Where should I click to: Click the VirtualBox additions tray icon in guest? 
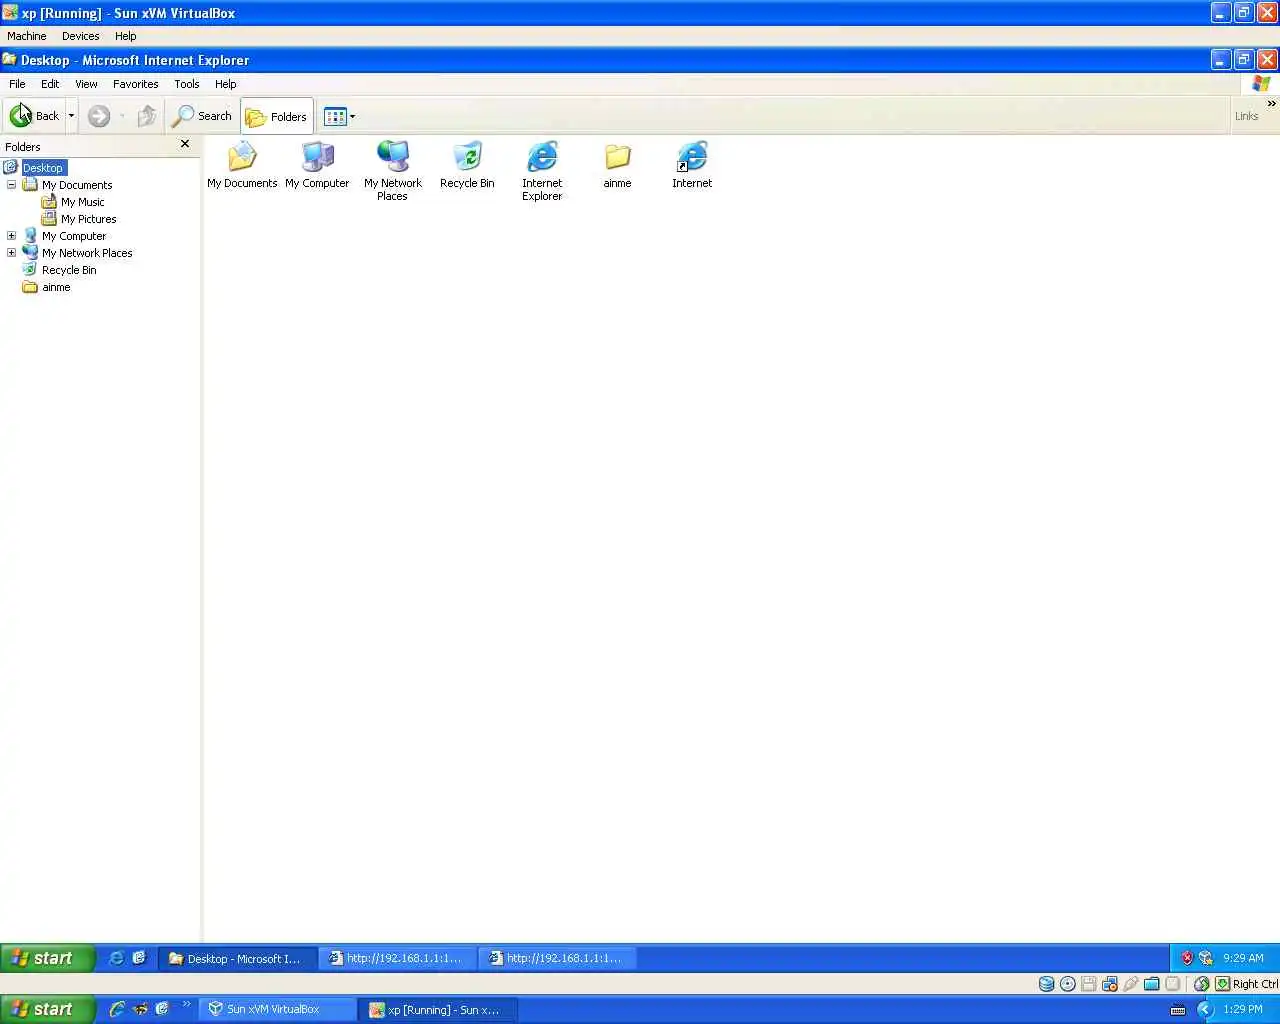click(1206, 958)
